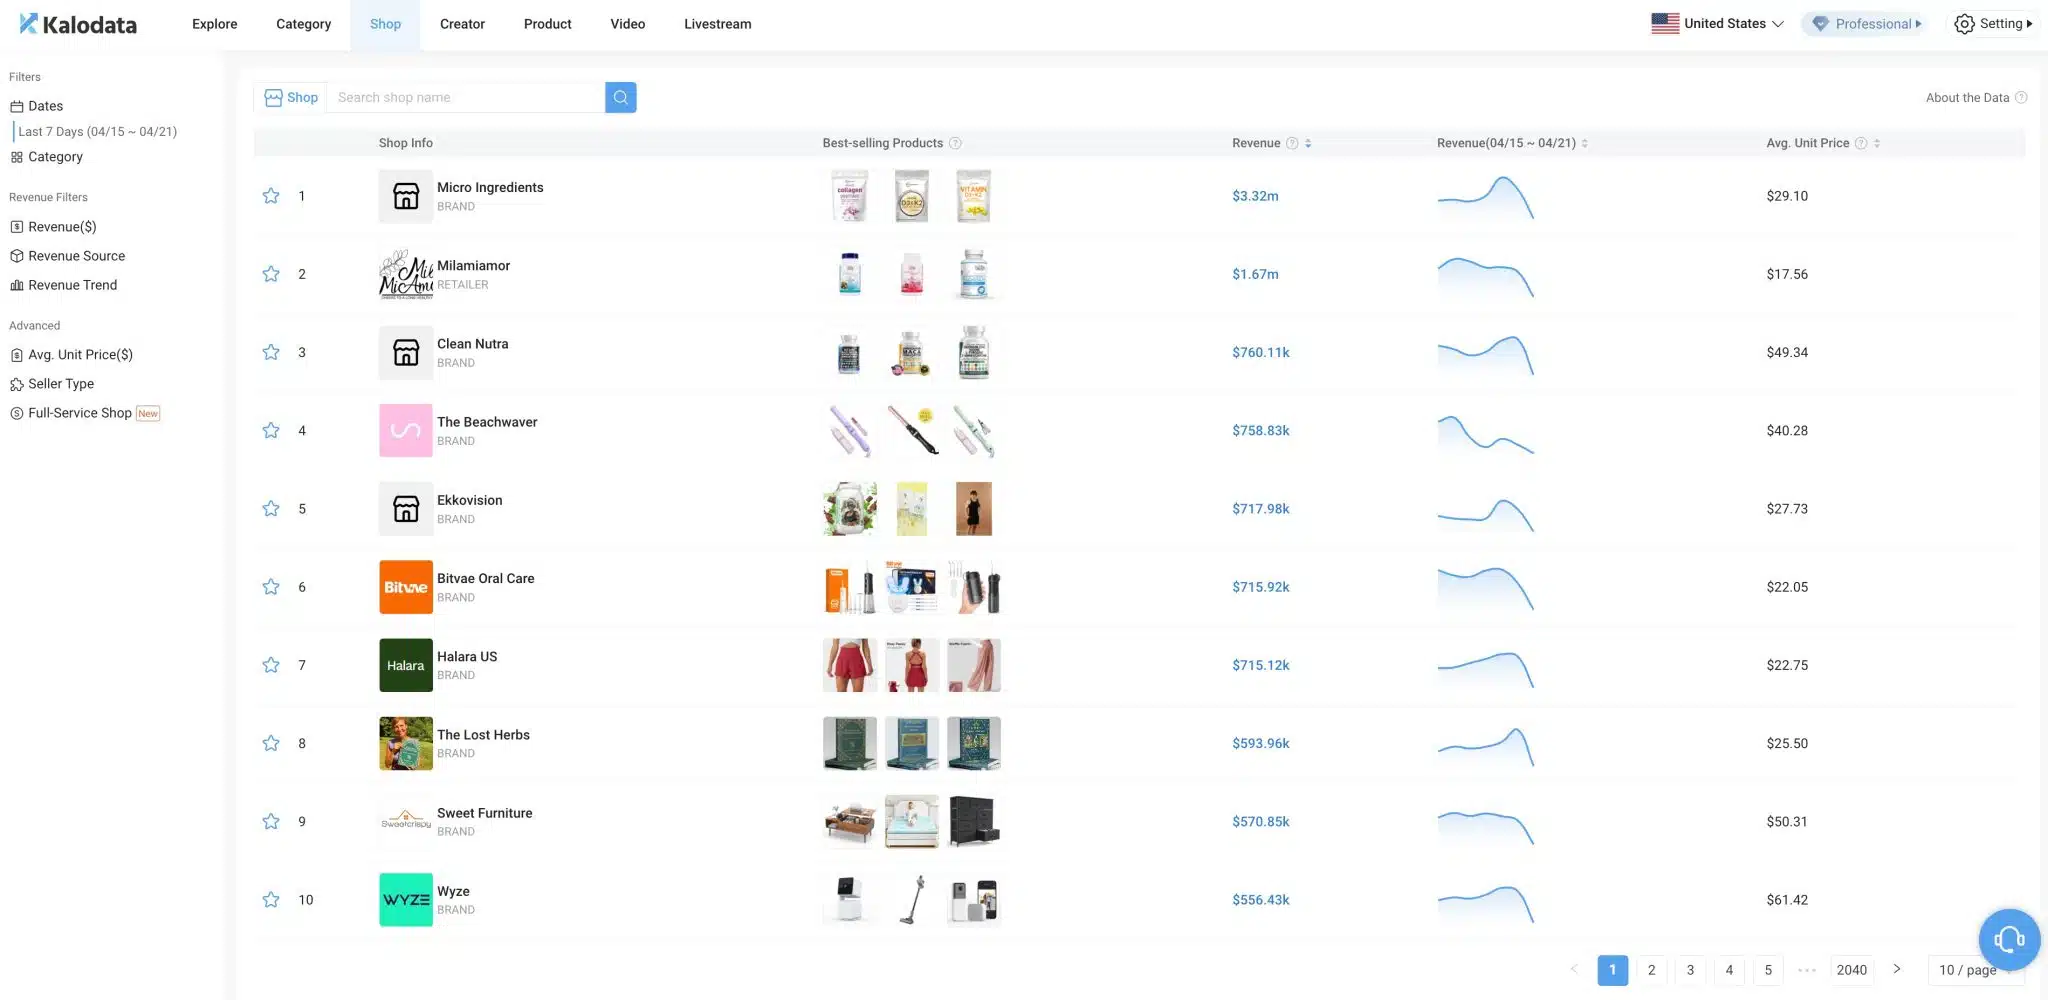The height and width of the screenshot is (1000, 2048).
Task: Expand the Dates filter
Action: pyautogui.click(x=37, y=106)
